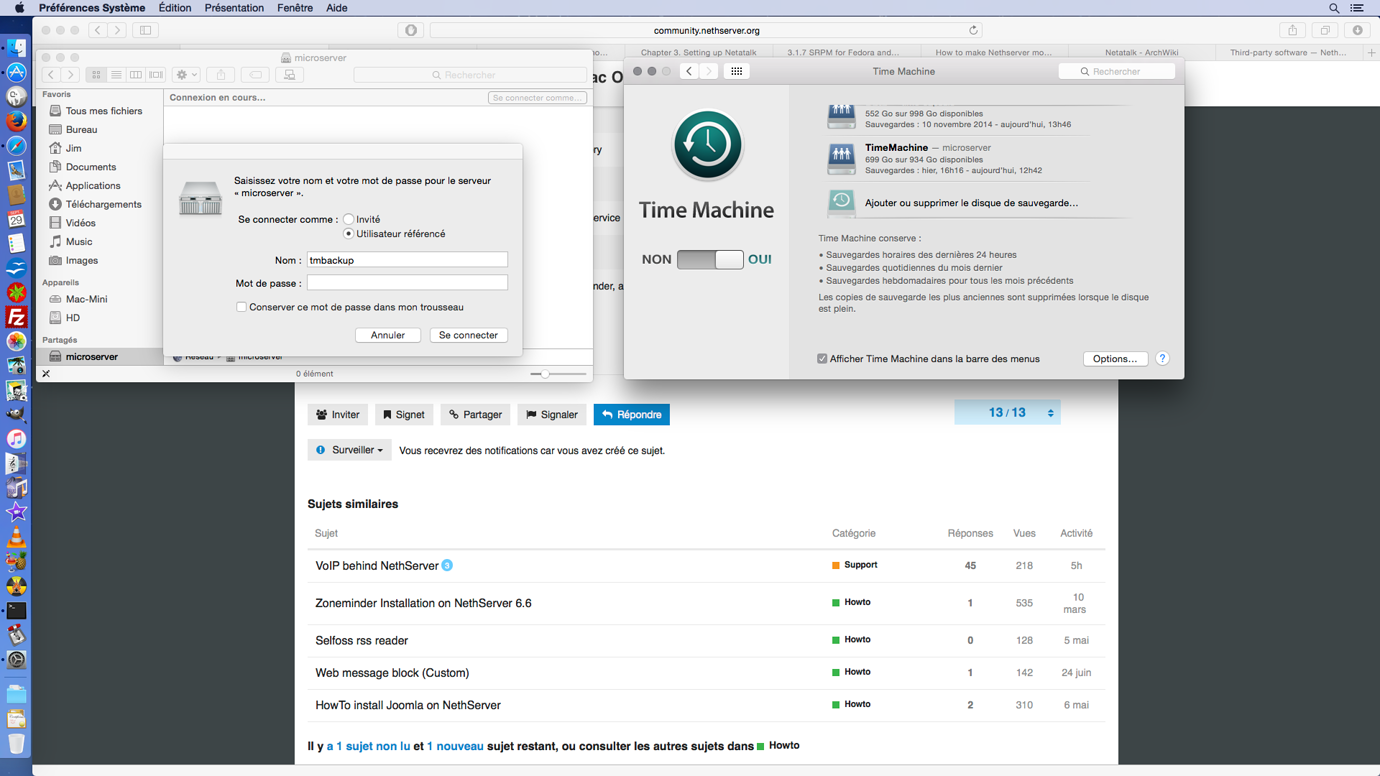
Task: Open FileZilla from the Dock
Action: click(17, 318)
